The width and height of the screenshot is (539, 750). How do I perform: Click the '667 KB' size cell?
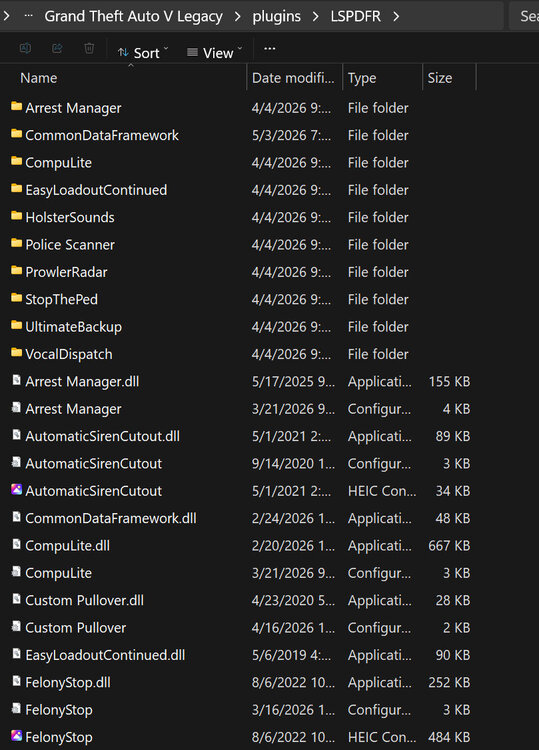tap(449, 545)
